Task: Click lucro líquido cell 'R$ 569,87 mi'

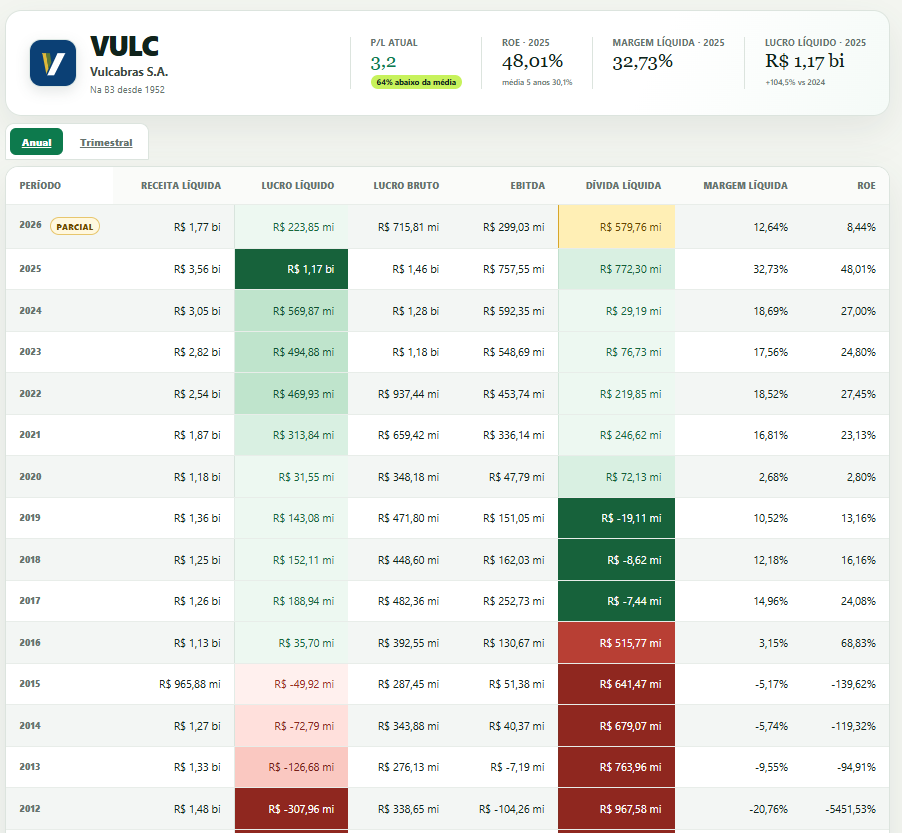Action: click(x=291, y=311)
